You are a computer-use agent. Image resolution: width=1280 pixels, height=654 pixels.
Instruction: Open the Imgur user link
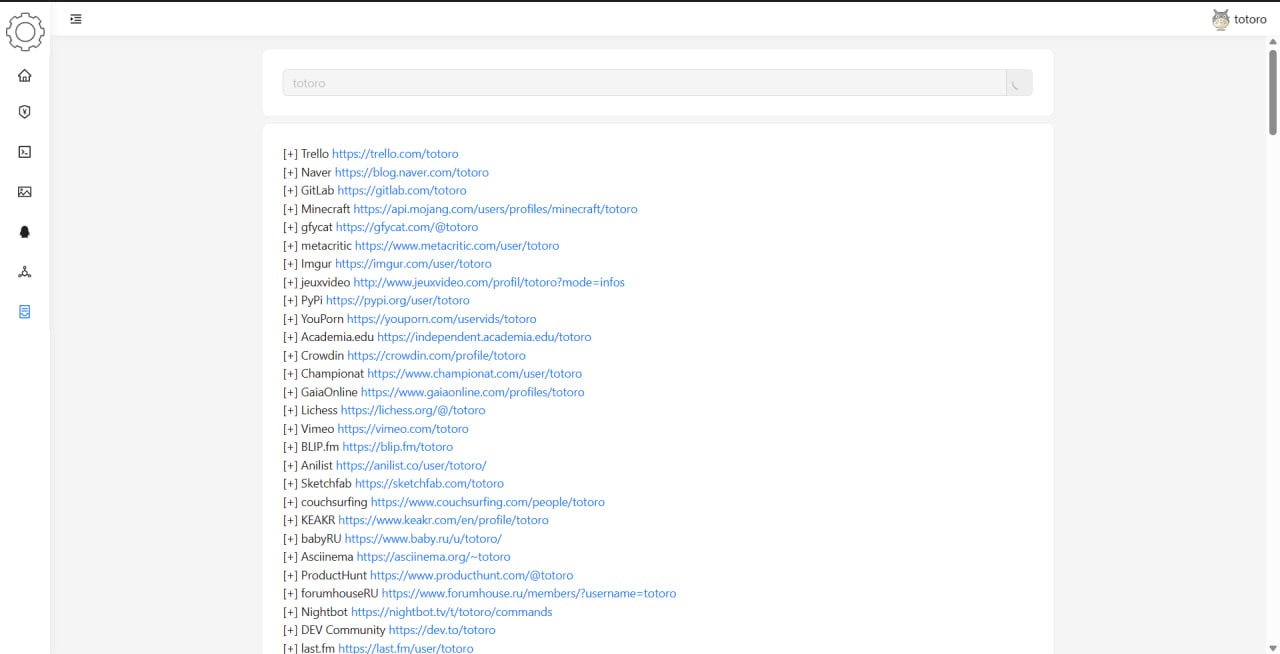click(413, 264)
